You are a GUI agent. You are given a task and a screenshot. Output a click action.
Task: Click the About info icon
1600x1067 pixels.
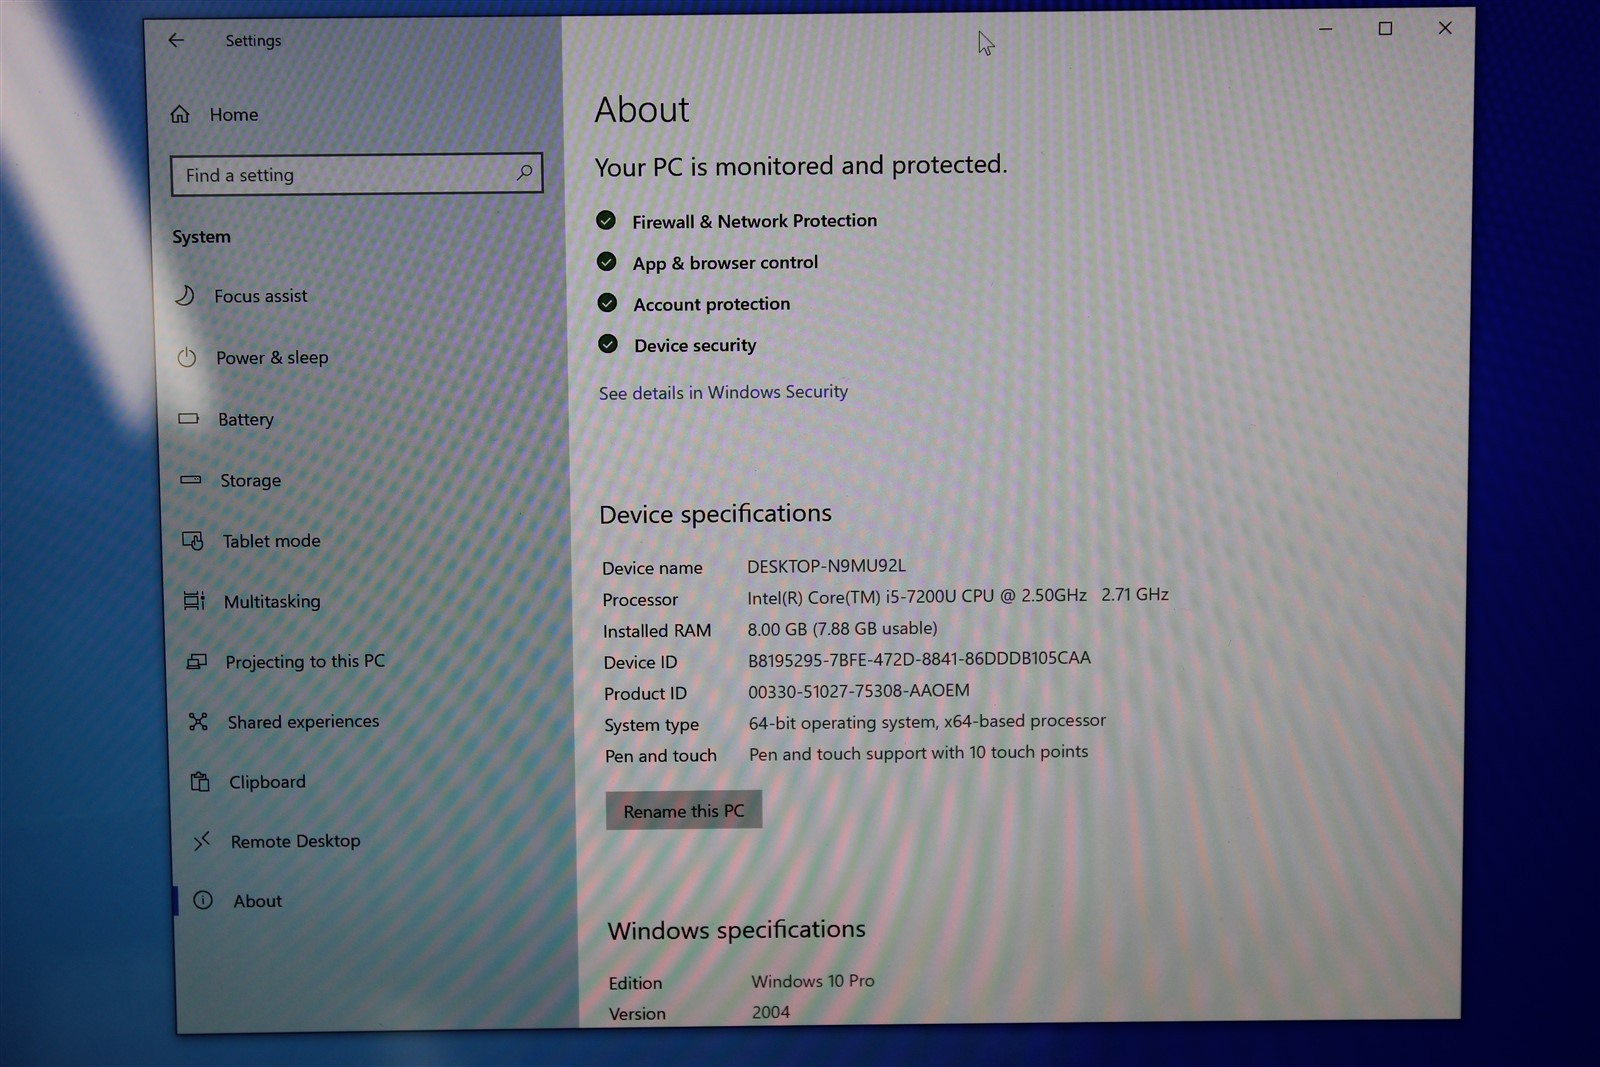coord(203,900)
